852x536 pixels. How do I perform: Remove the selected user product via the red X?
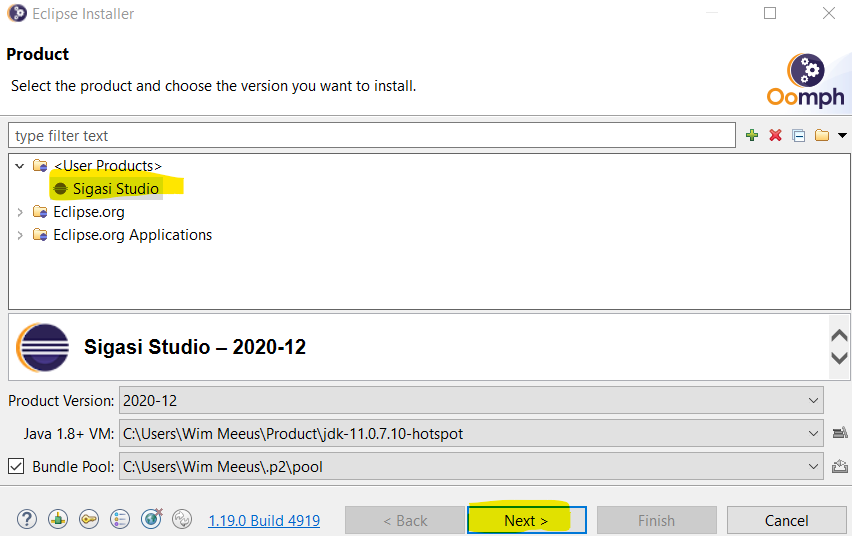point(775,135)
